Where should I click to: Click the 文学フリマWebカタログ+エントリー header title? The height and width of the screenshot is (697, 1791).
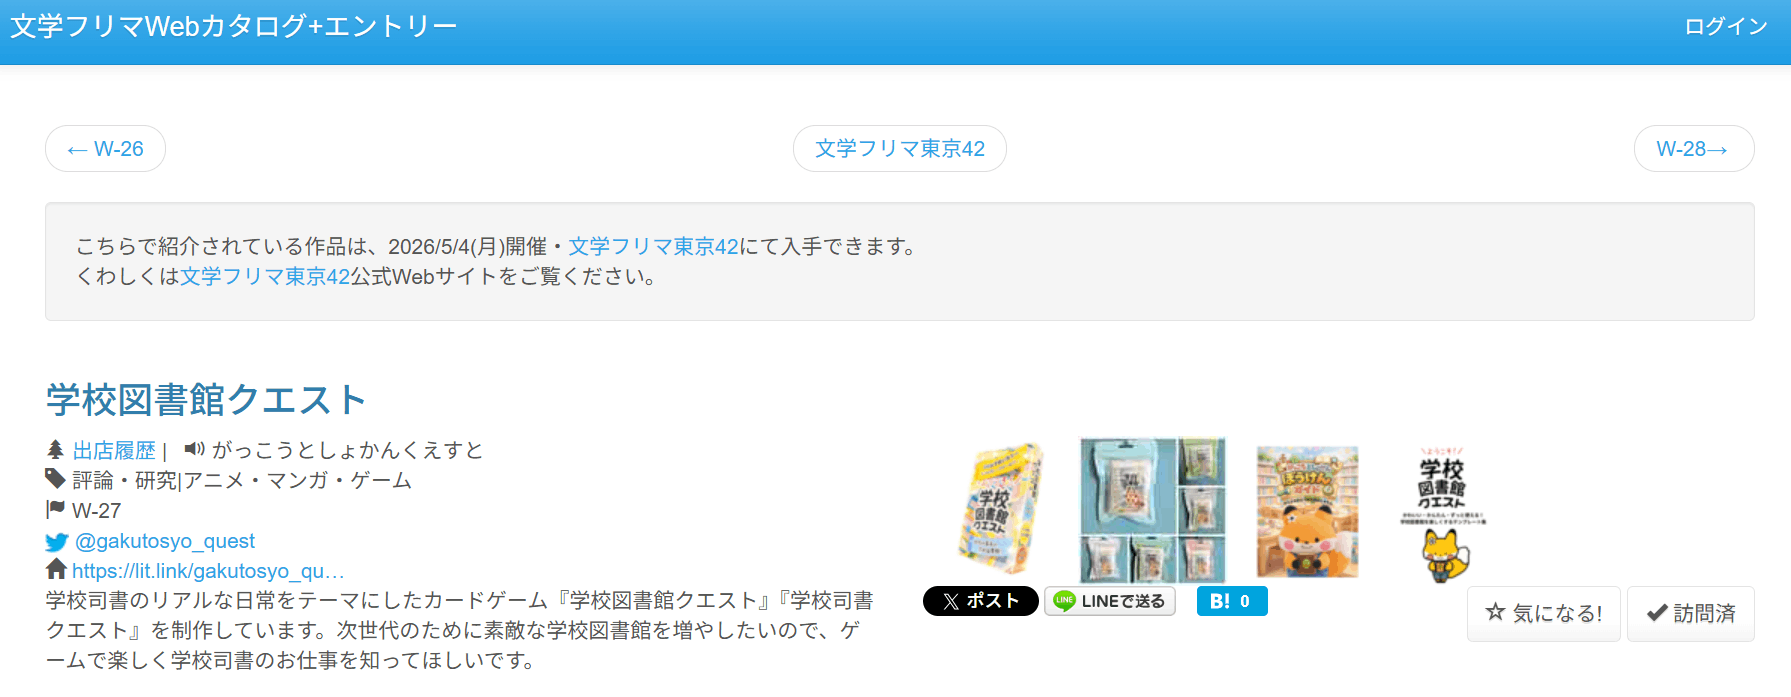point(233,27)
